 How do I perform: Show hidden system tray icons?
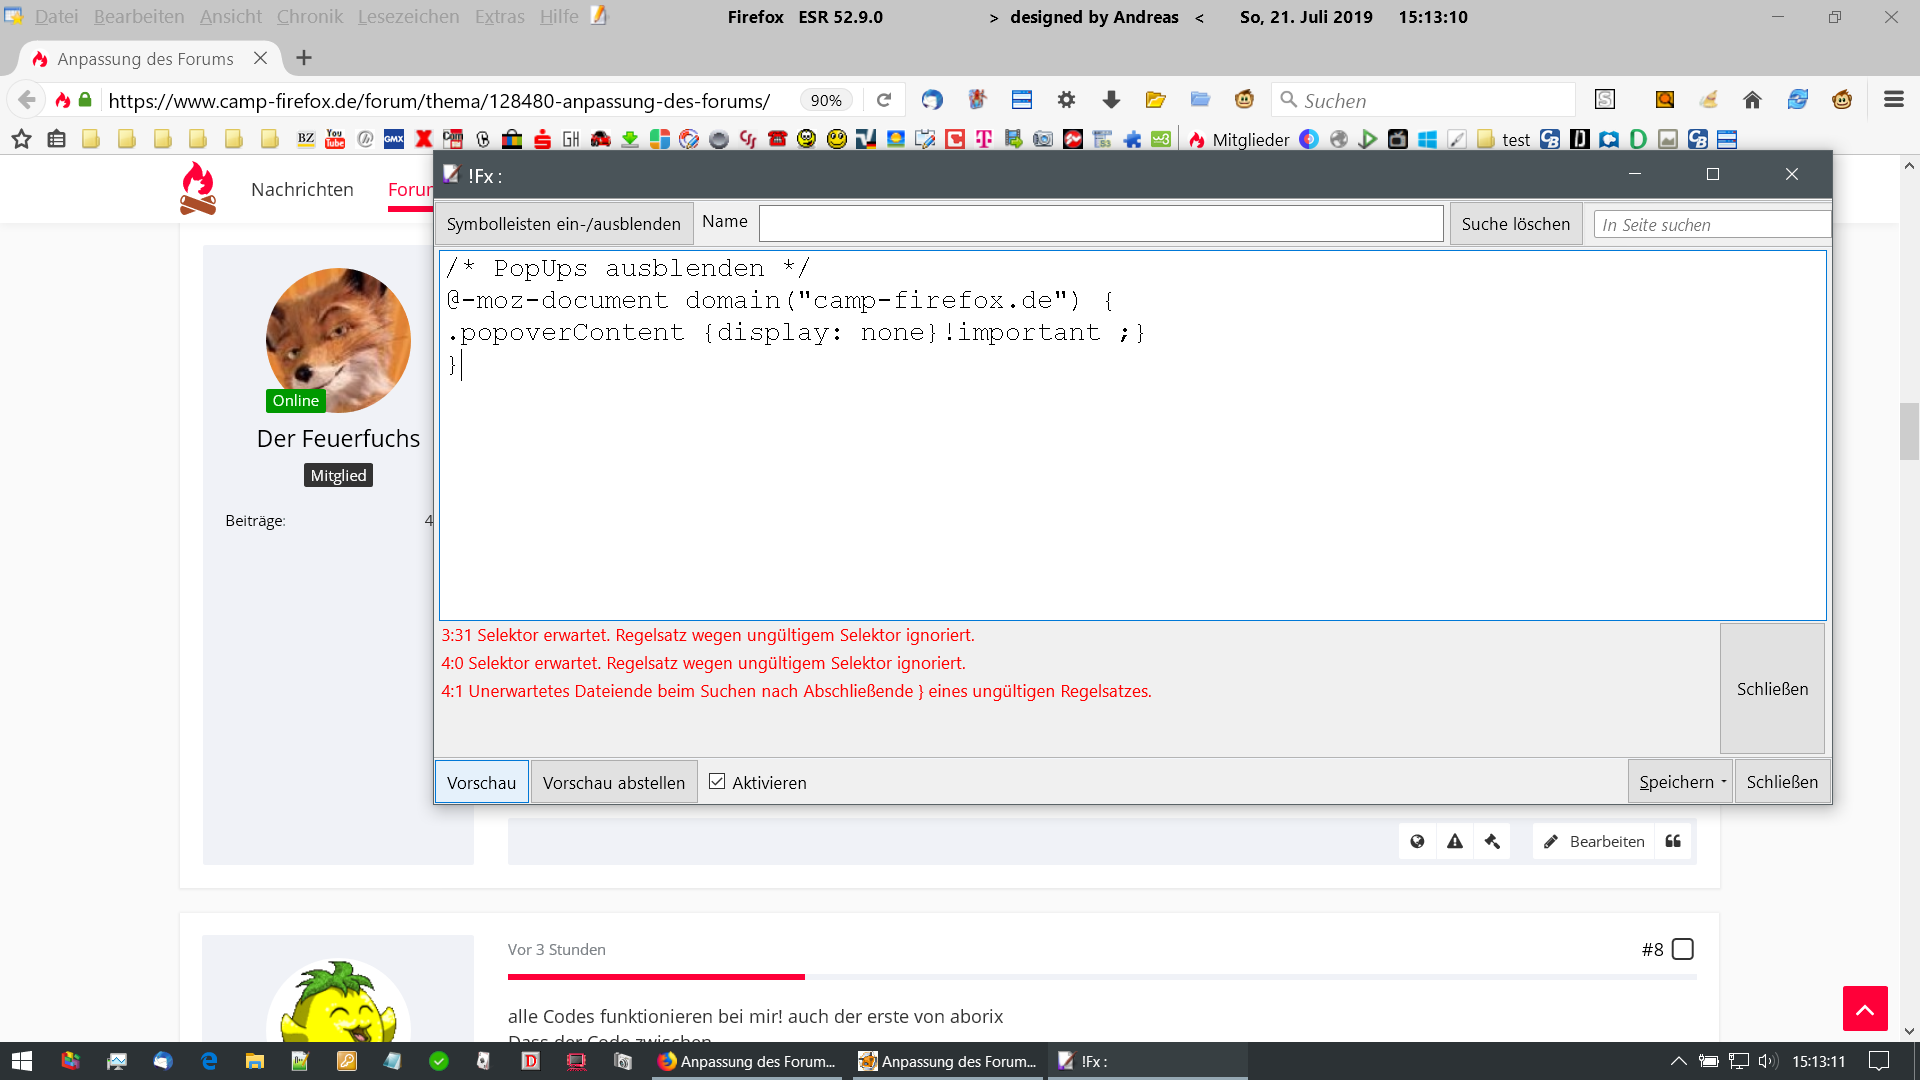click(1679, 1061)
